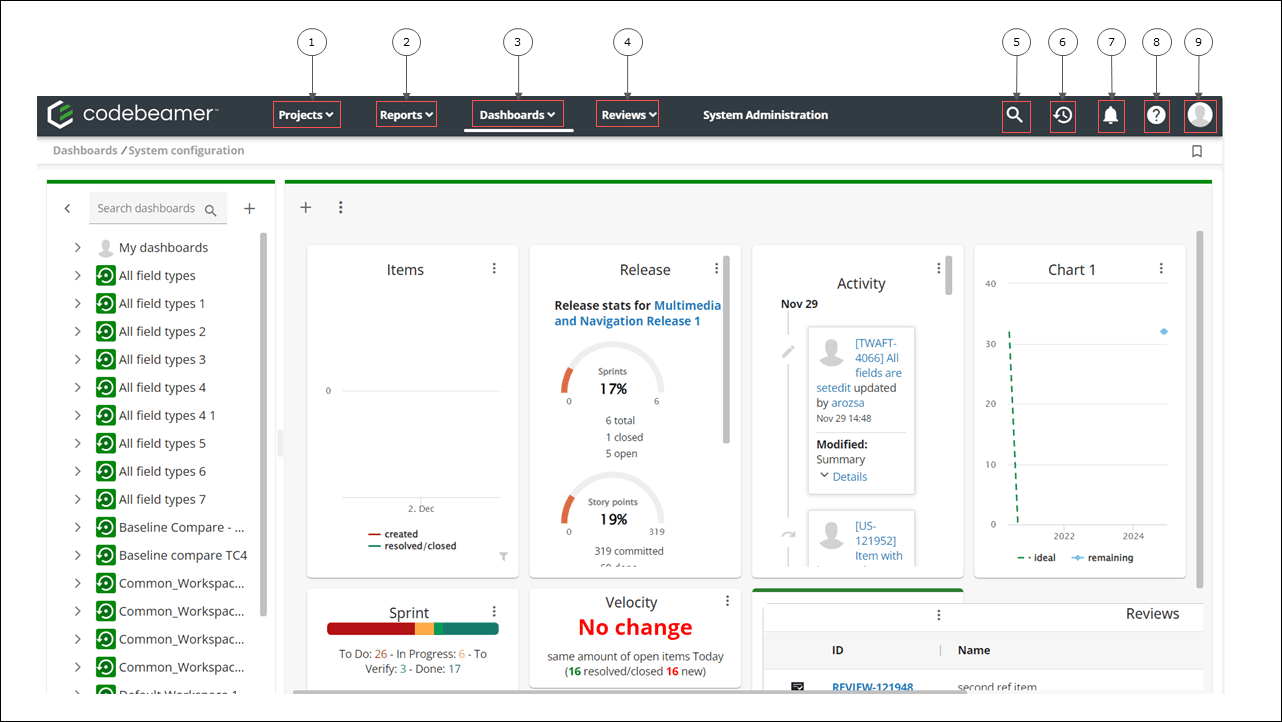Click the sidebar vertical scrollbar
This screenshot has height=722, width=1282.
coord(263,425)
